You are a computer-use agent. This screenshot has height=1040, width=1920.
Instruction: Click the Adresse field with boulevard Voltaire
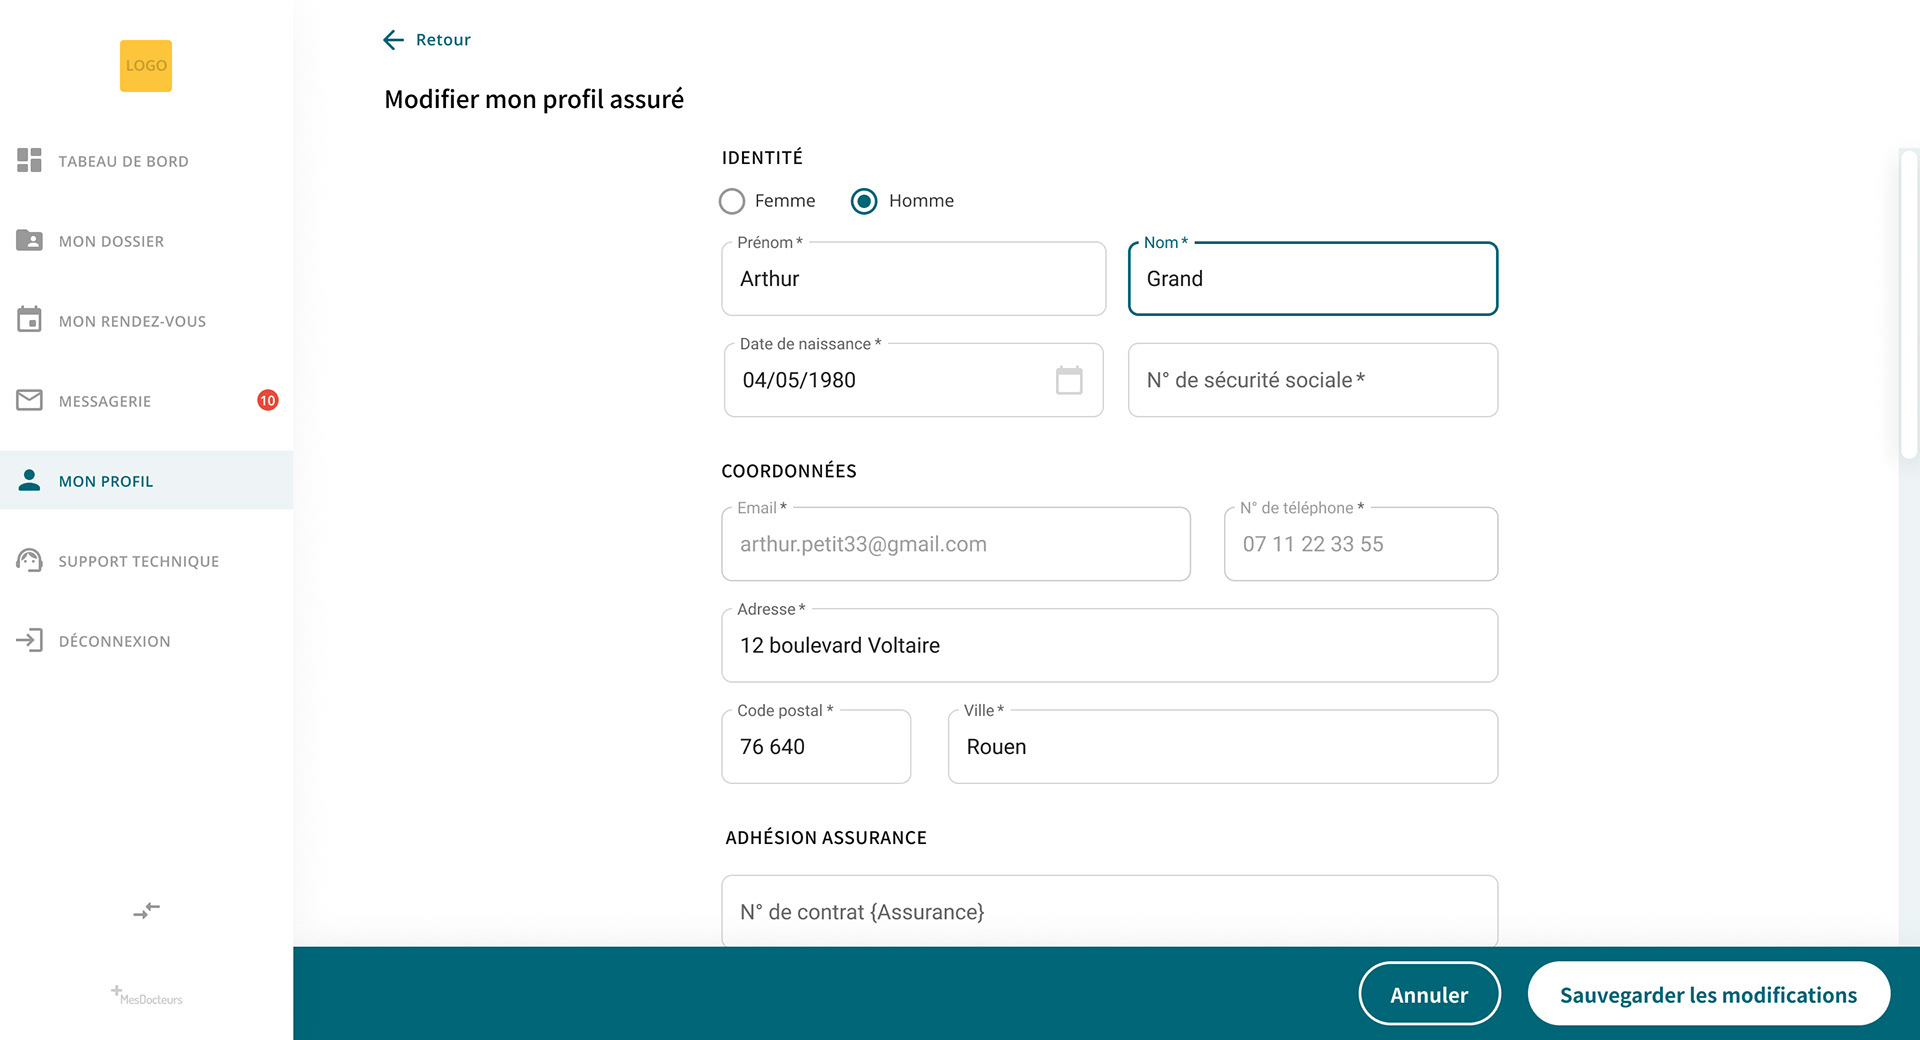click(1109, 645)
